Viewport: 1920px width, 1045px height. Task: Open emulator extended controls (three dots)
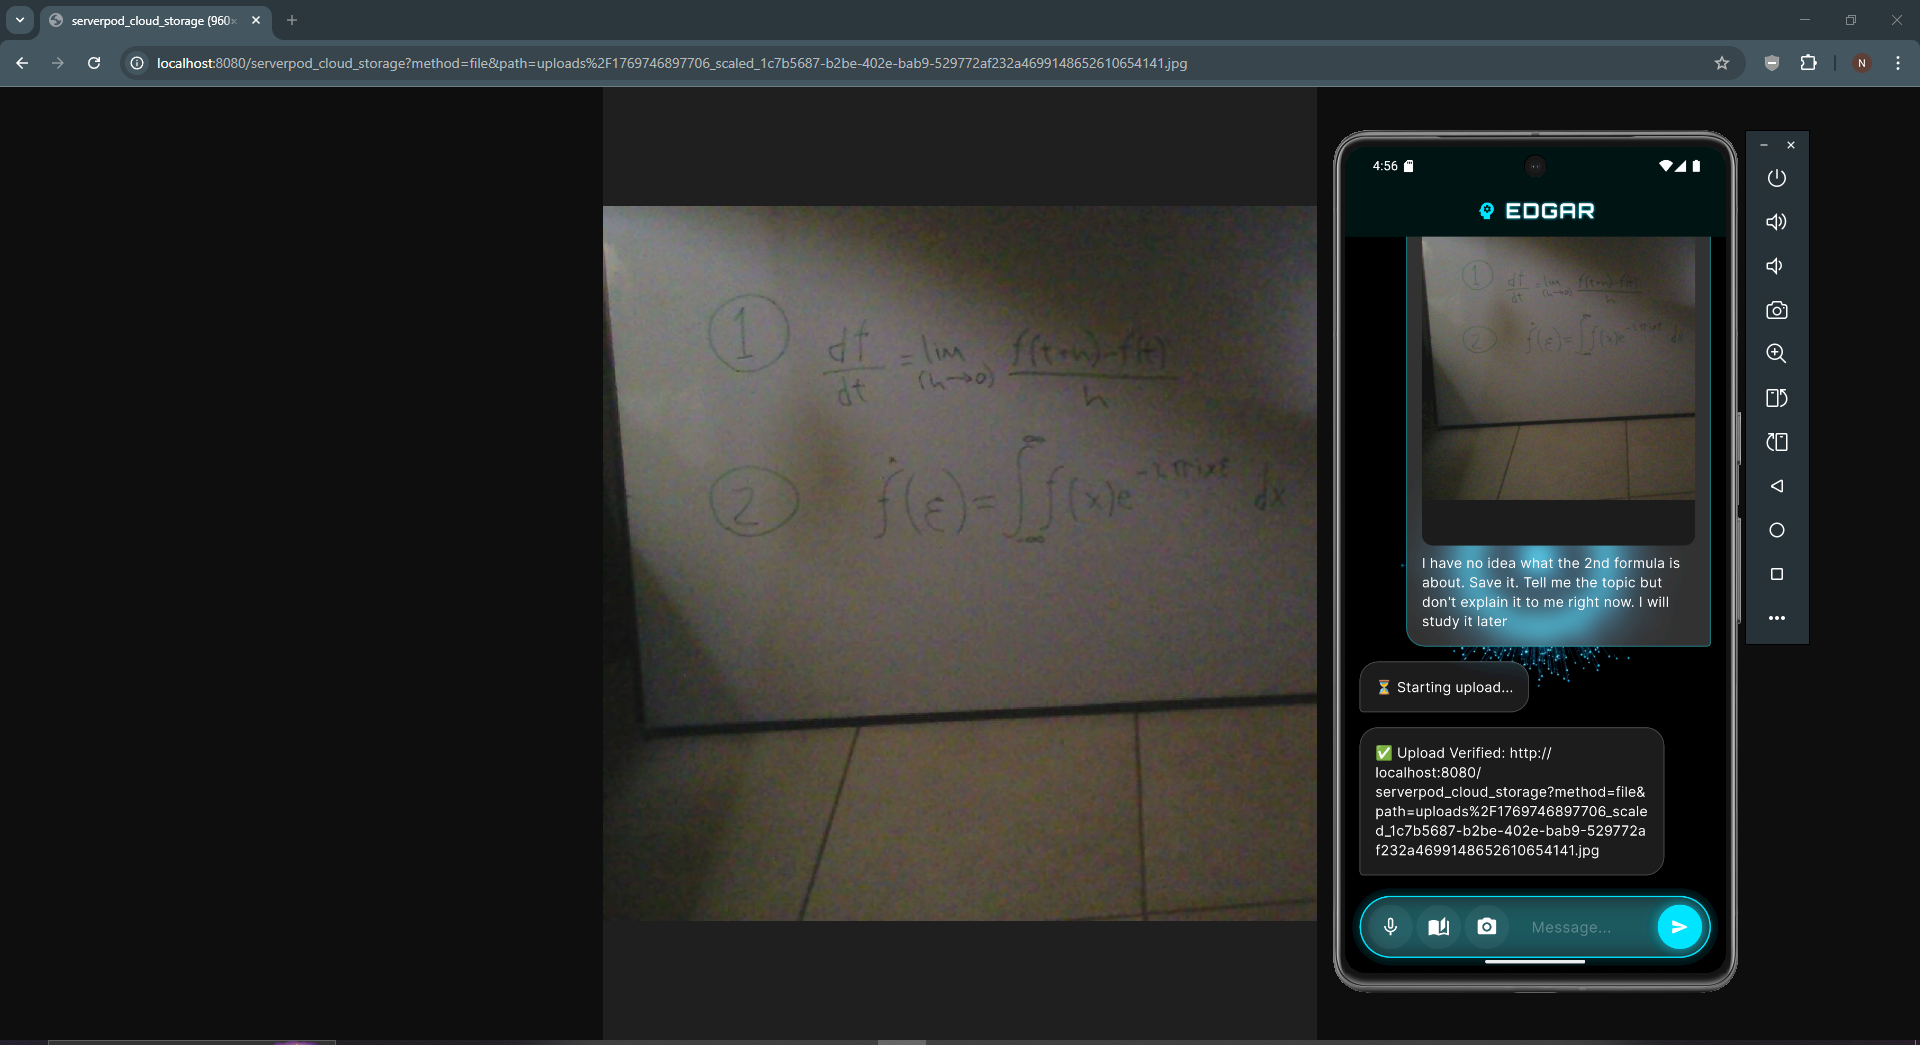1777,618
